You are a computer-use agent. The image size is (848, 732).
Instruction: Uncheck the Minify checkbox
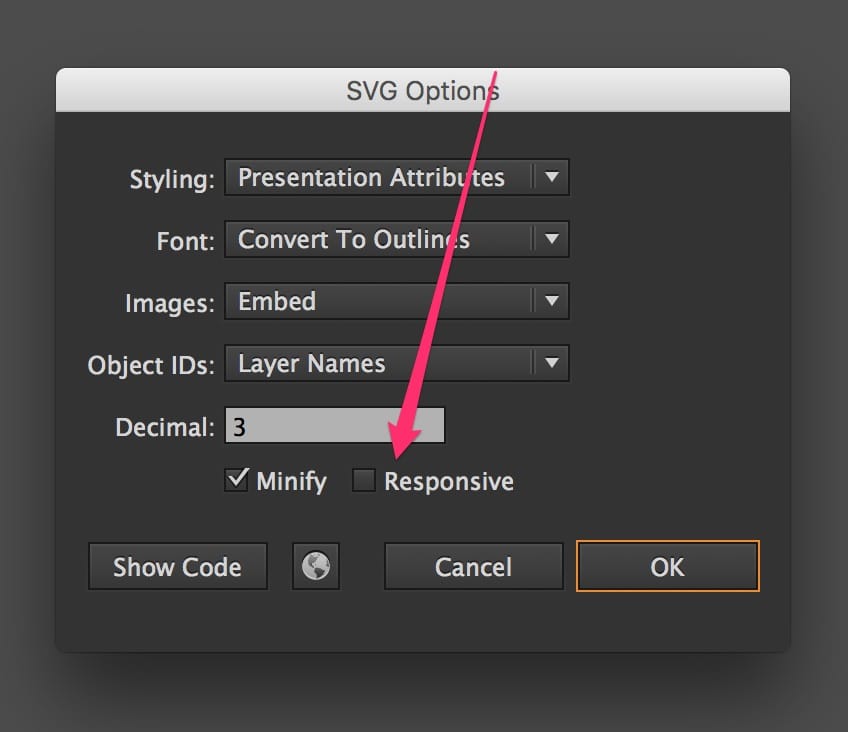237,481
